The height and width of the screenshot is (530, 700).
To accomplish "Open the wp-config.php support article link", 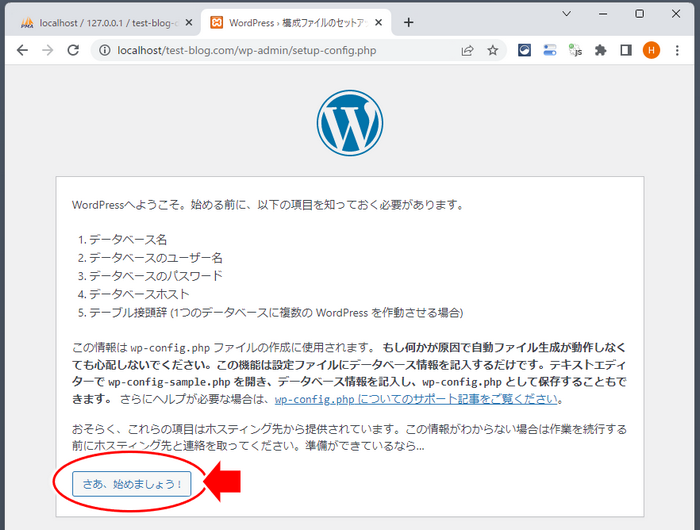I will click(416, 399).
